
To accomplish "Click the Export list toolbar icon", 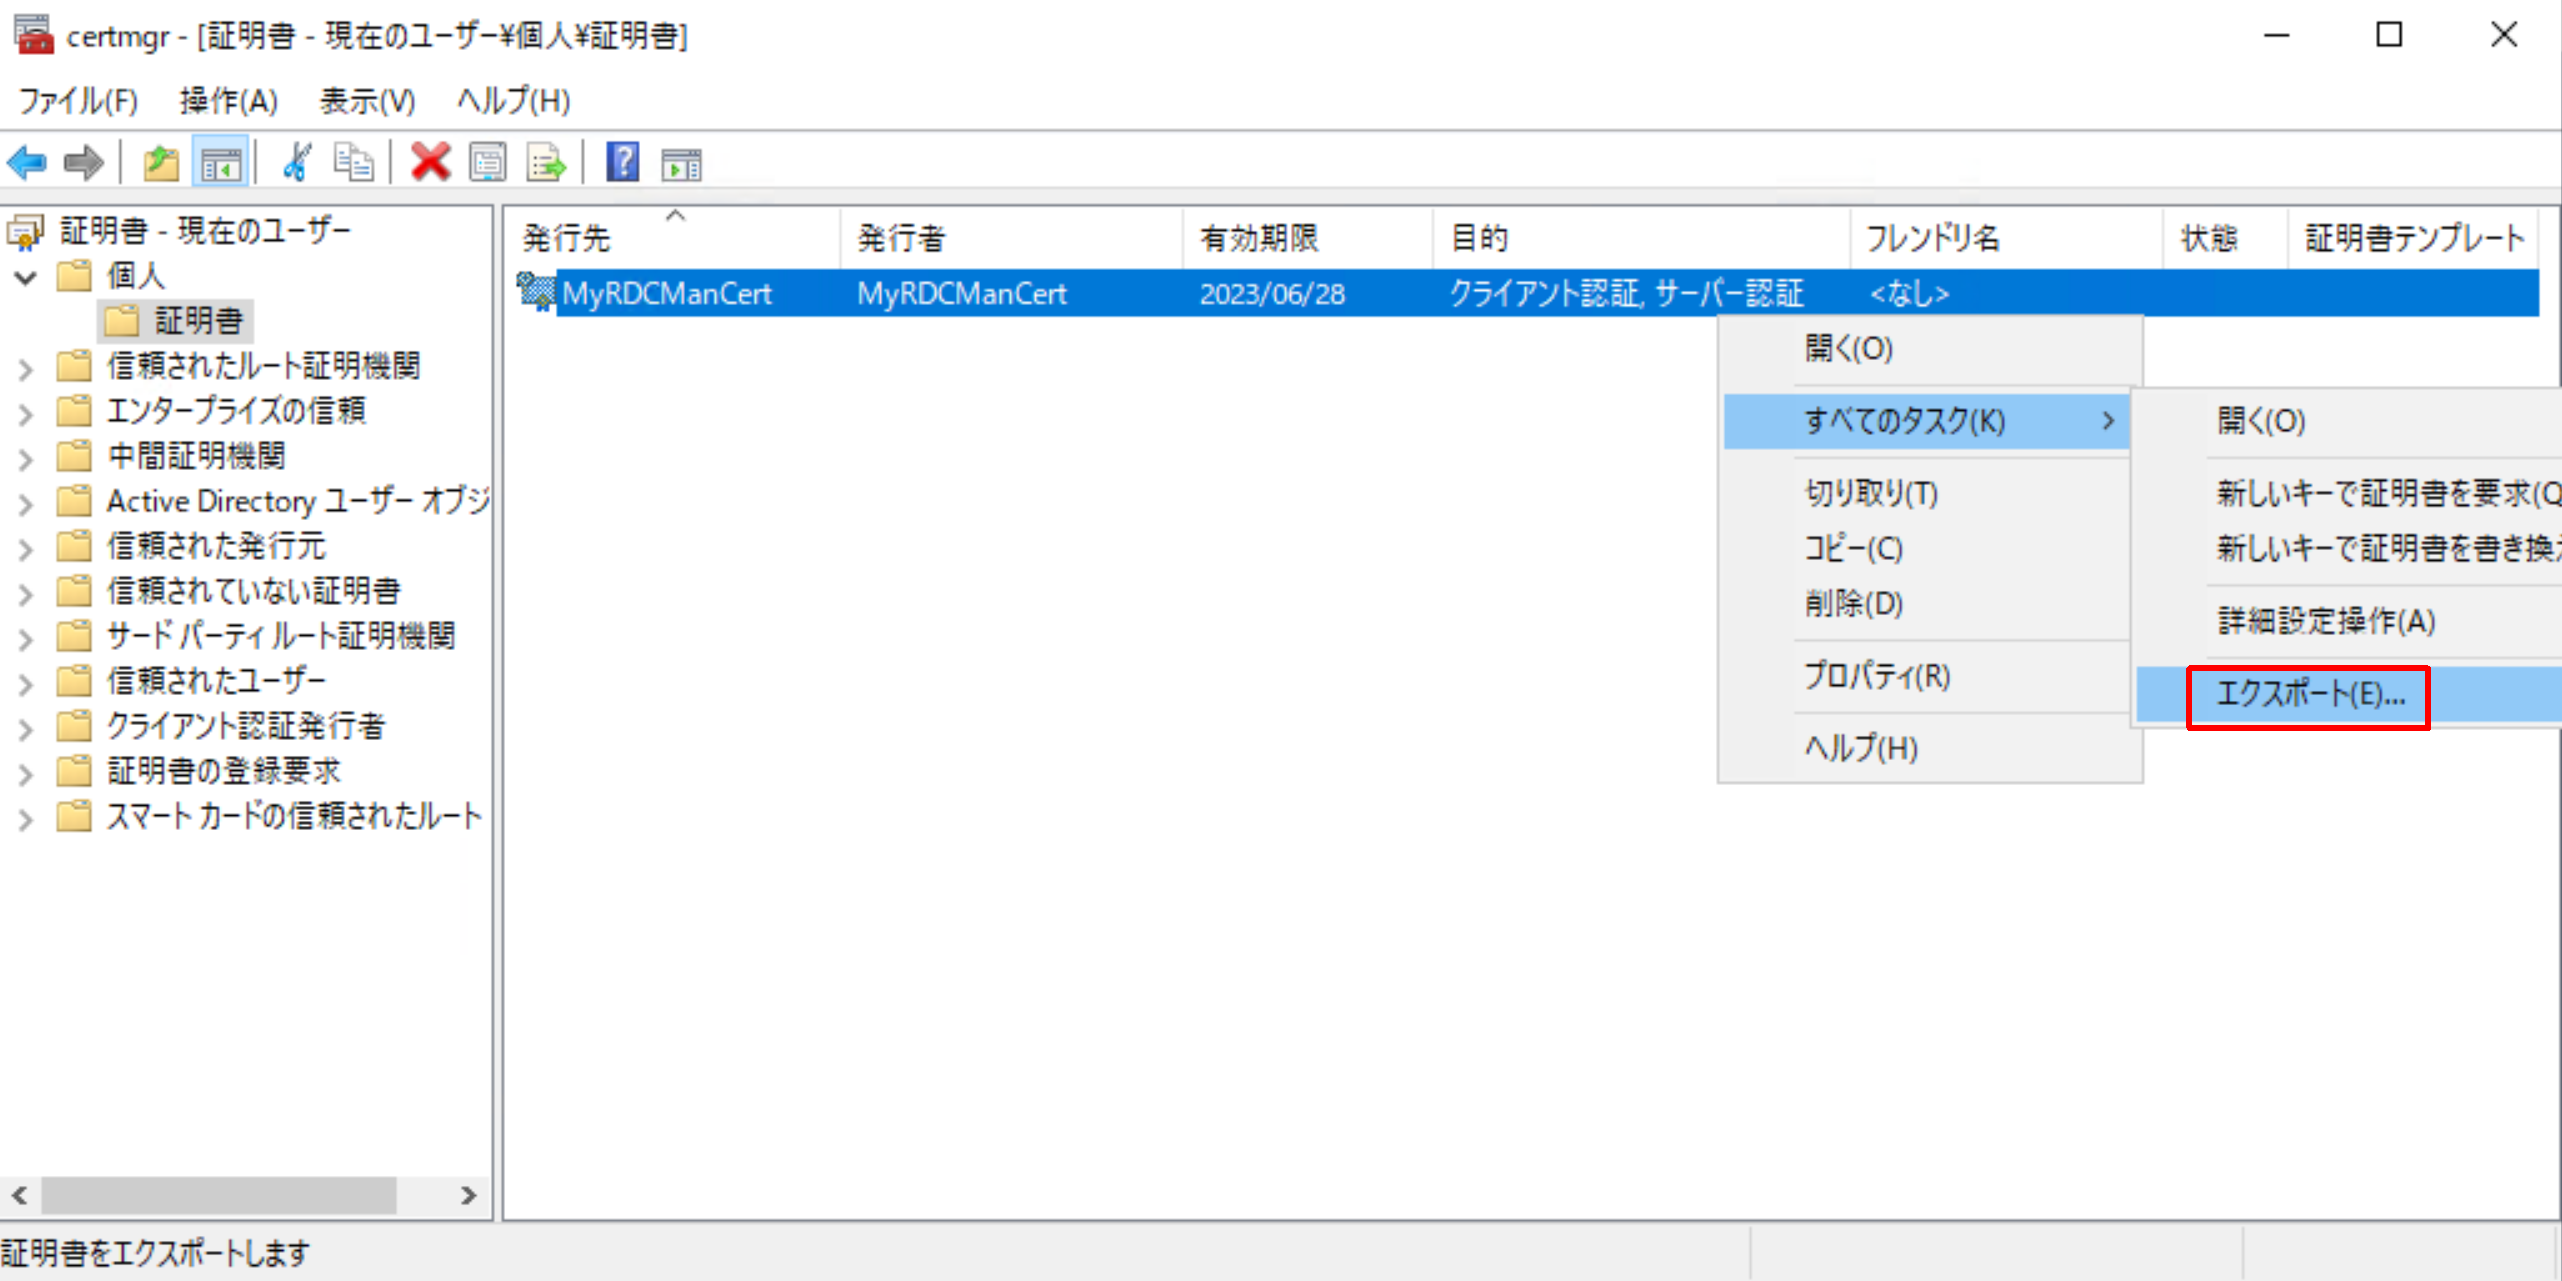I will click(546, 162).
